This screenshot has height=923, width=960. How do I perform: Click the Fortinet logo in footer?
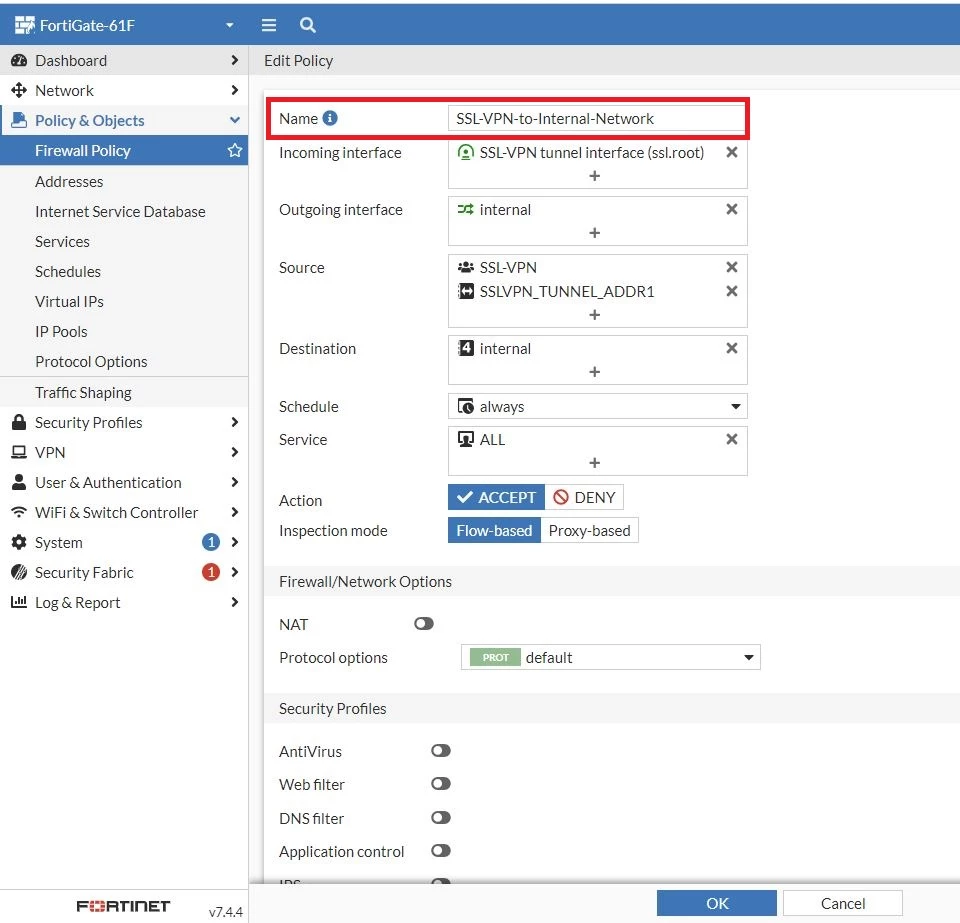123,906
